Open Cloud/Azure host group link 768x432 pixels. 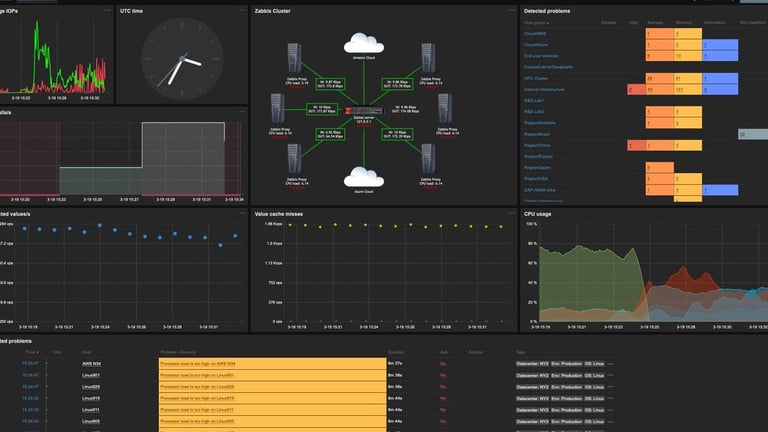[x=536, y=45]
